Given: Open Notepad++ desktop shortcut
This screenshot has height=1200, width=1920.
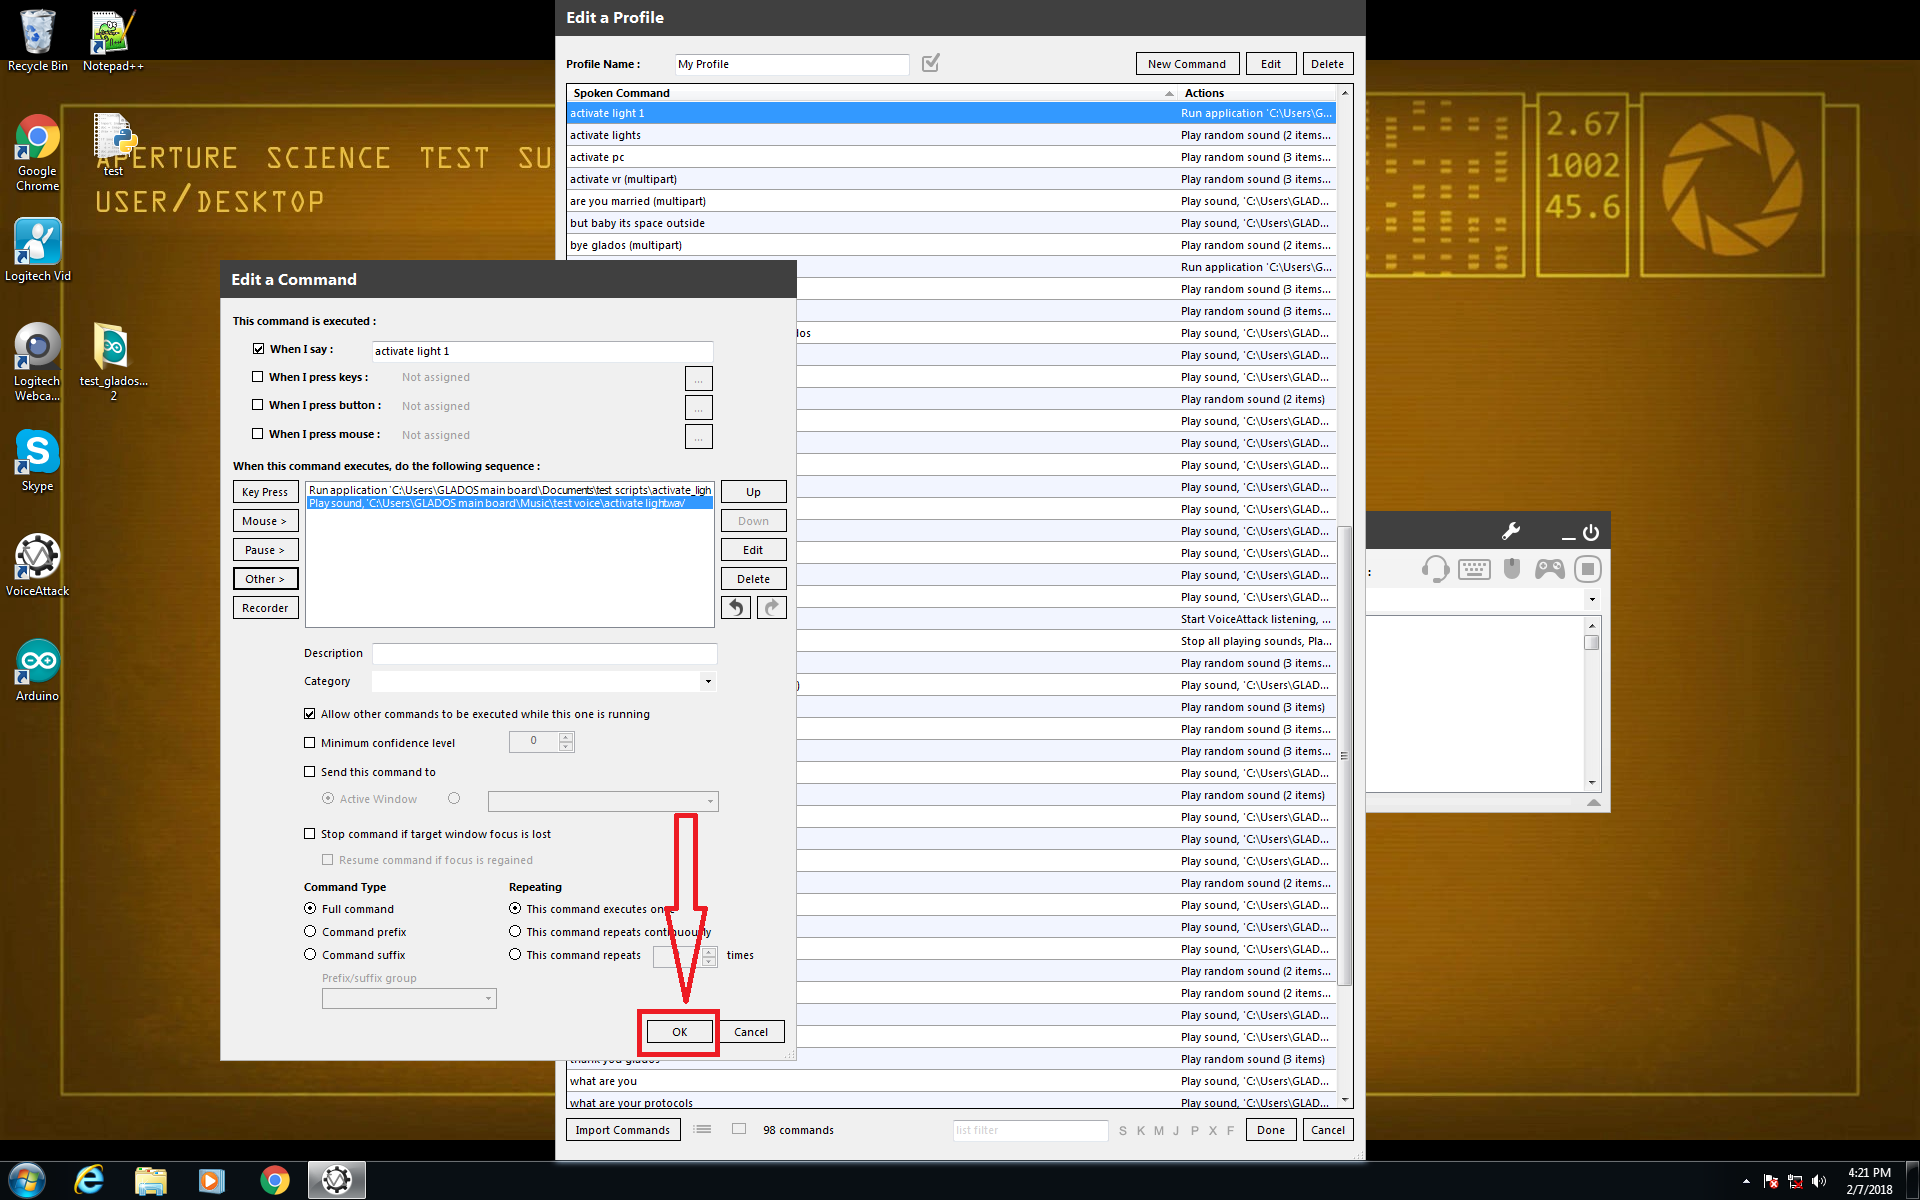Looking at the screenshot, I should tap(113, 40).
